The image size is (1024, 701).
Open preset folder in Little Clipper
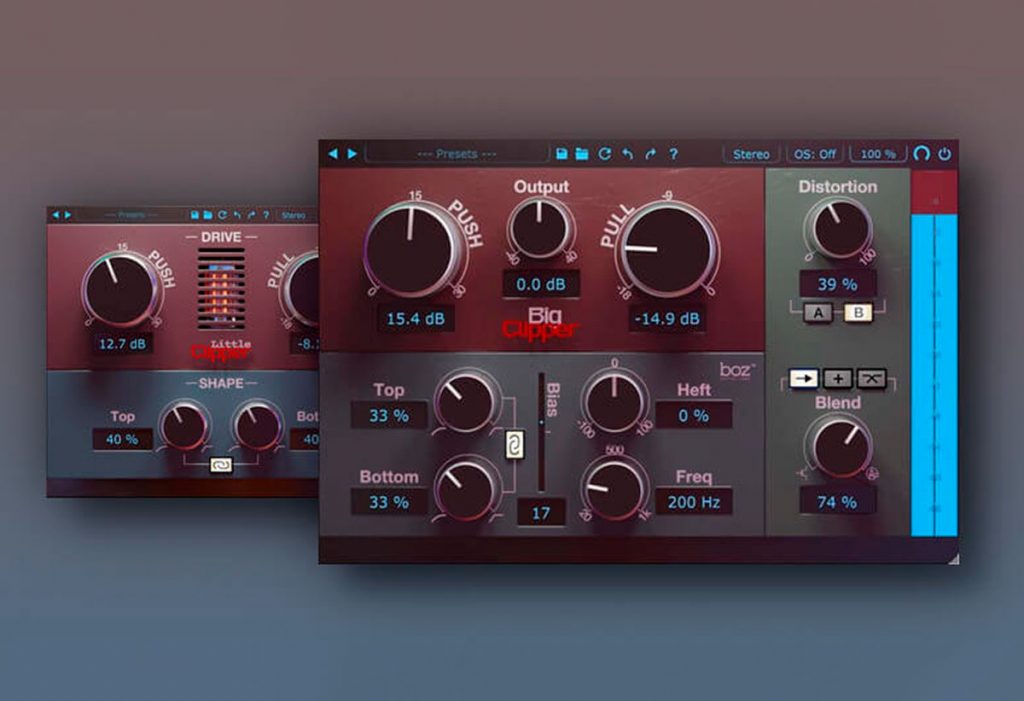coord(208,214)
